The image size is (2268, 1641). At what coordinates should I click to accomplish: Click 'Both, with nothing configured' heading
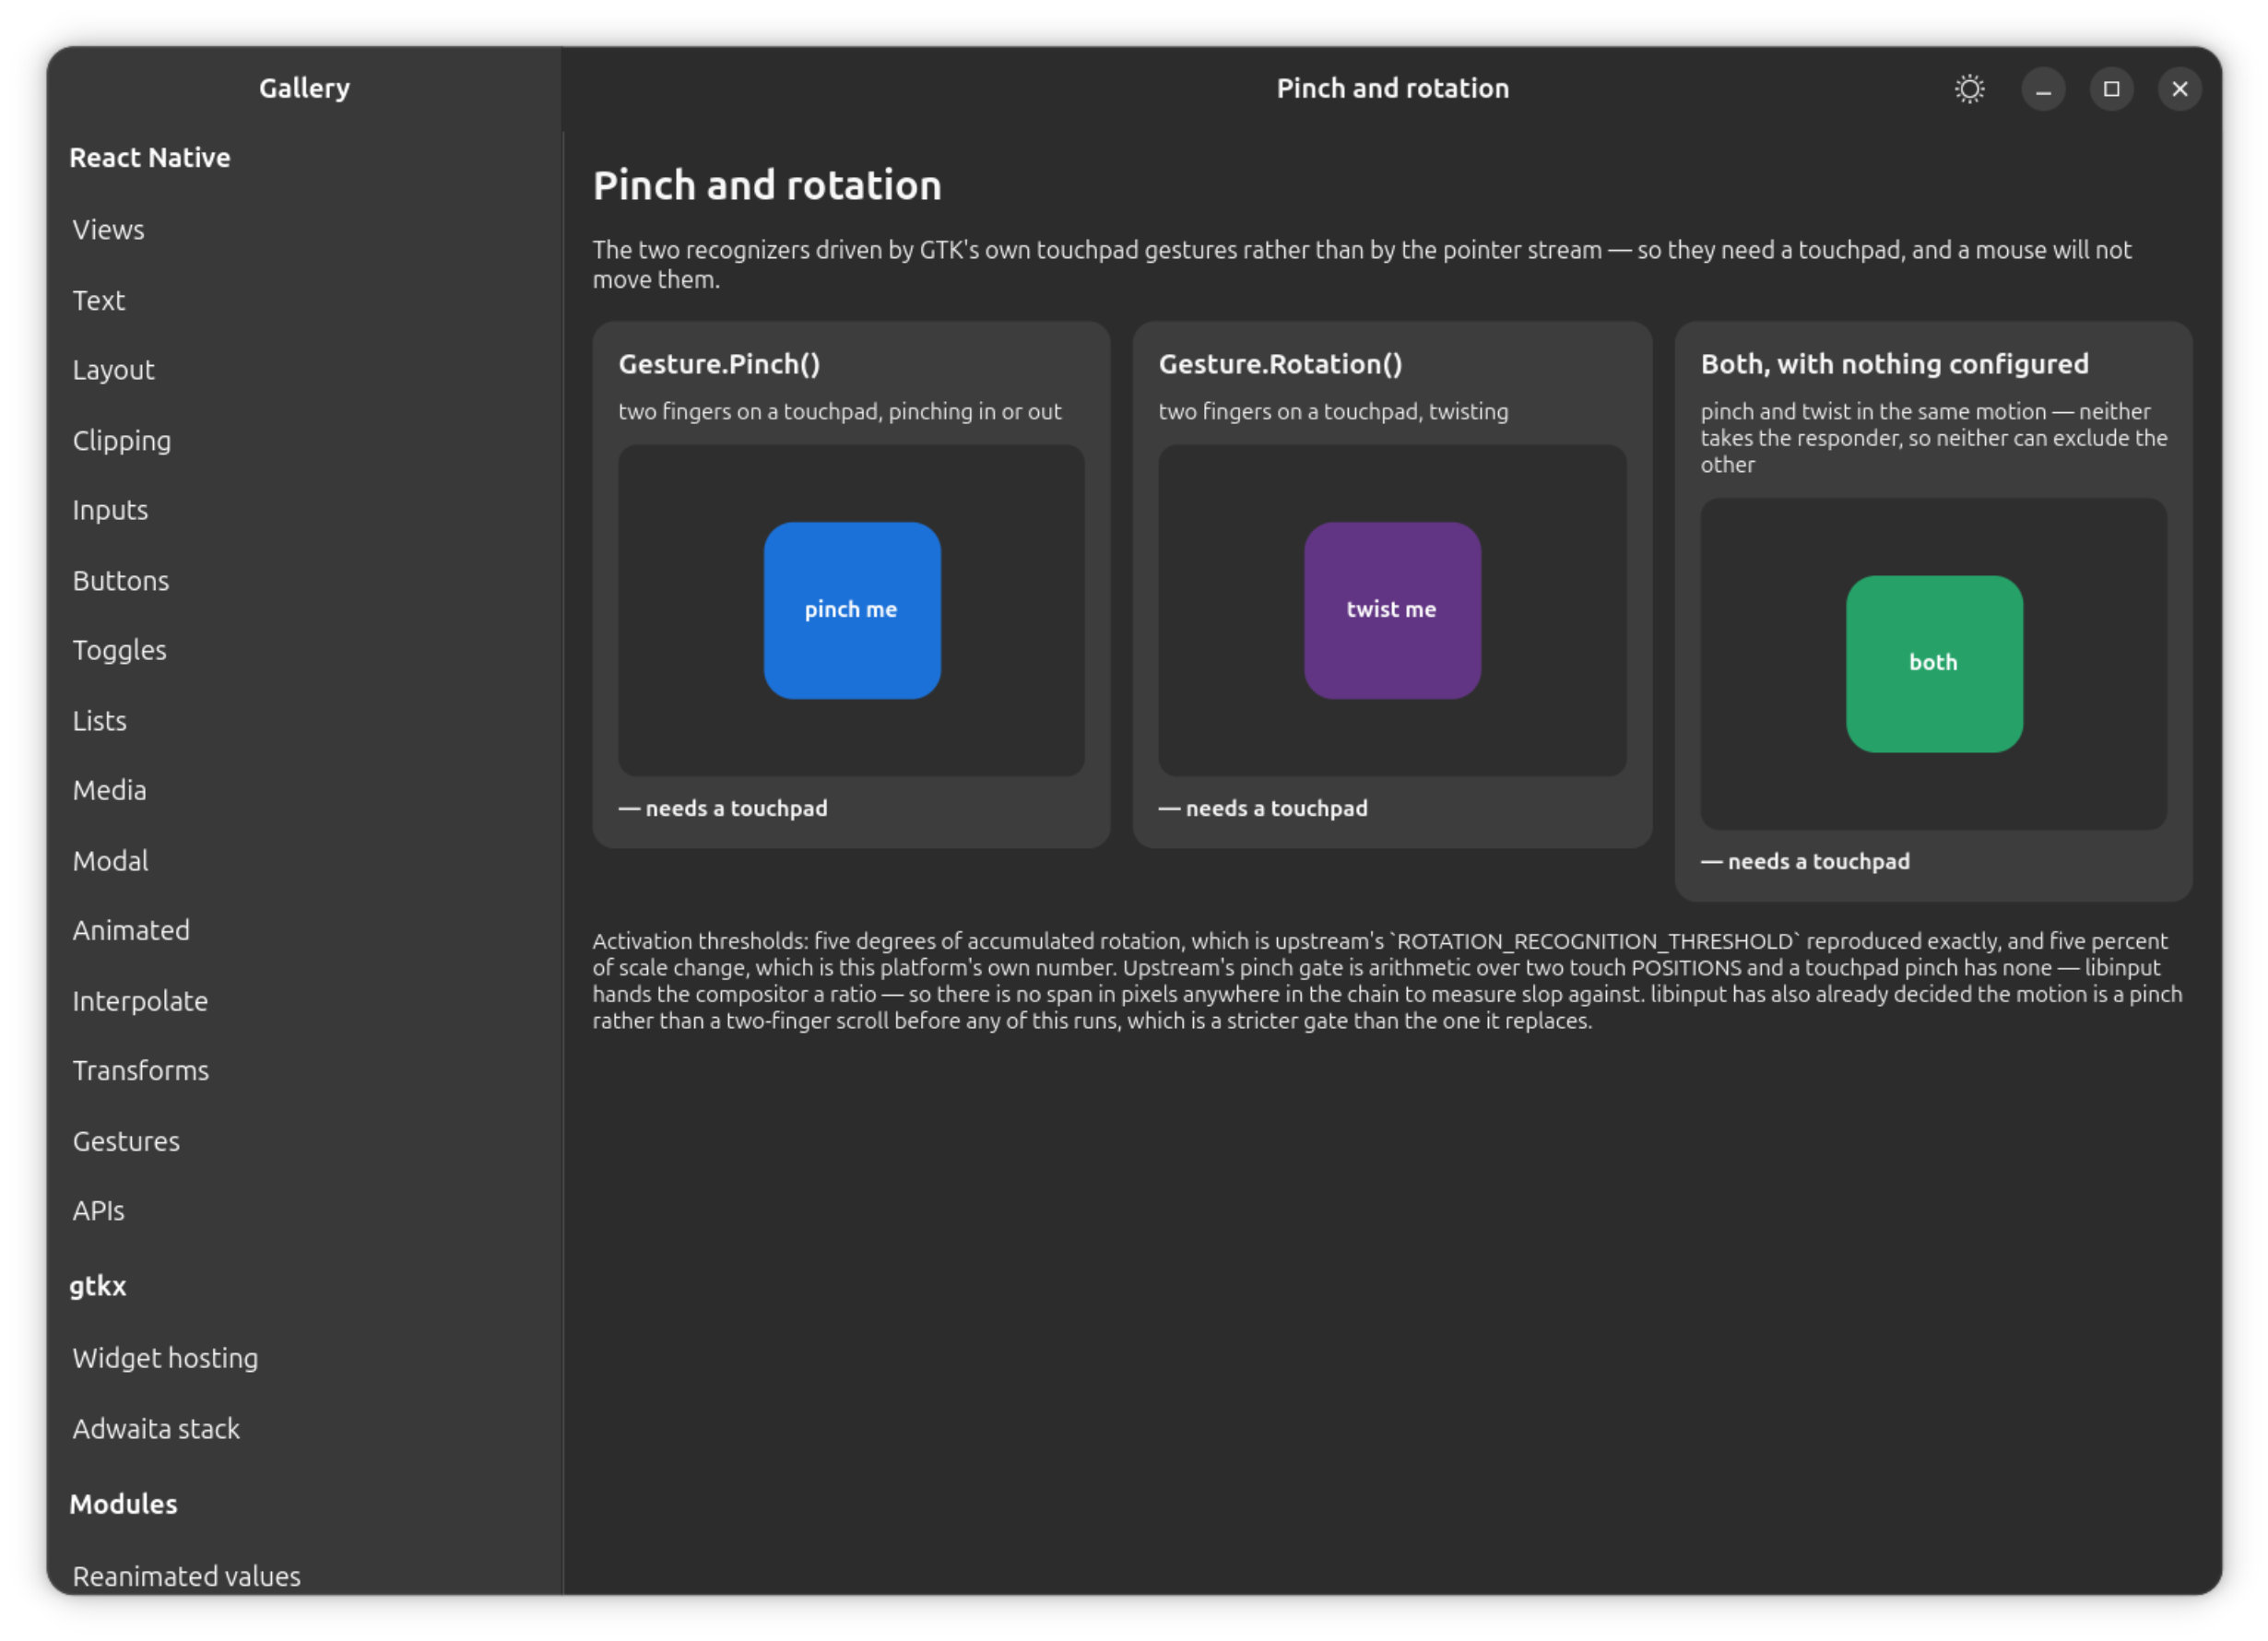tap(1894, 364)
